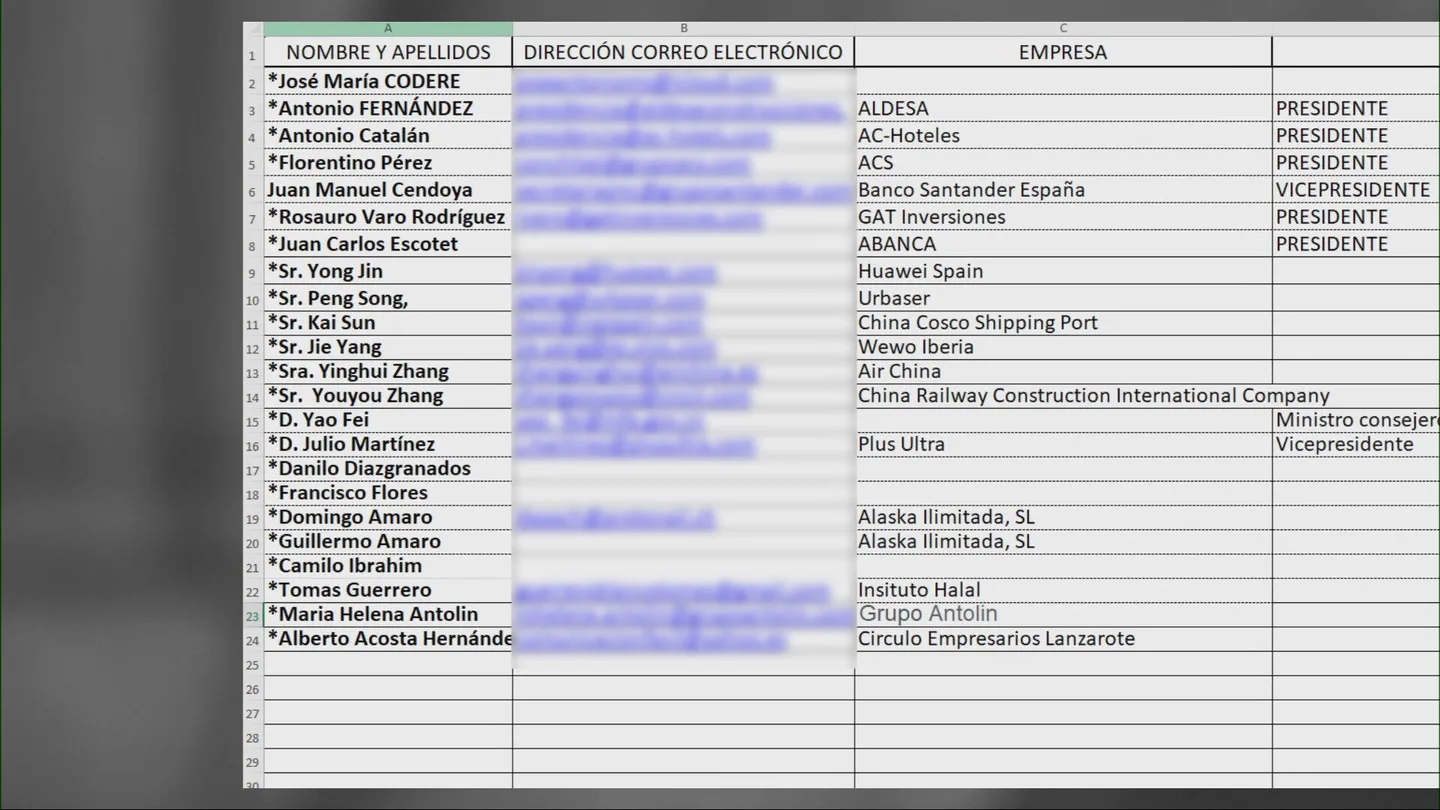This screenshot has height=810, width=1440.
Task: Click the ALDESA company cell
Action: pyautogui.click(x=1063, y=108)
